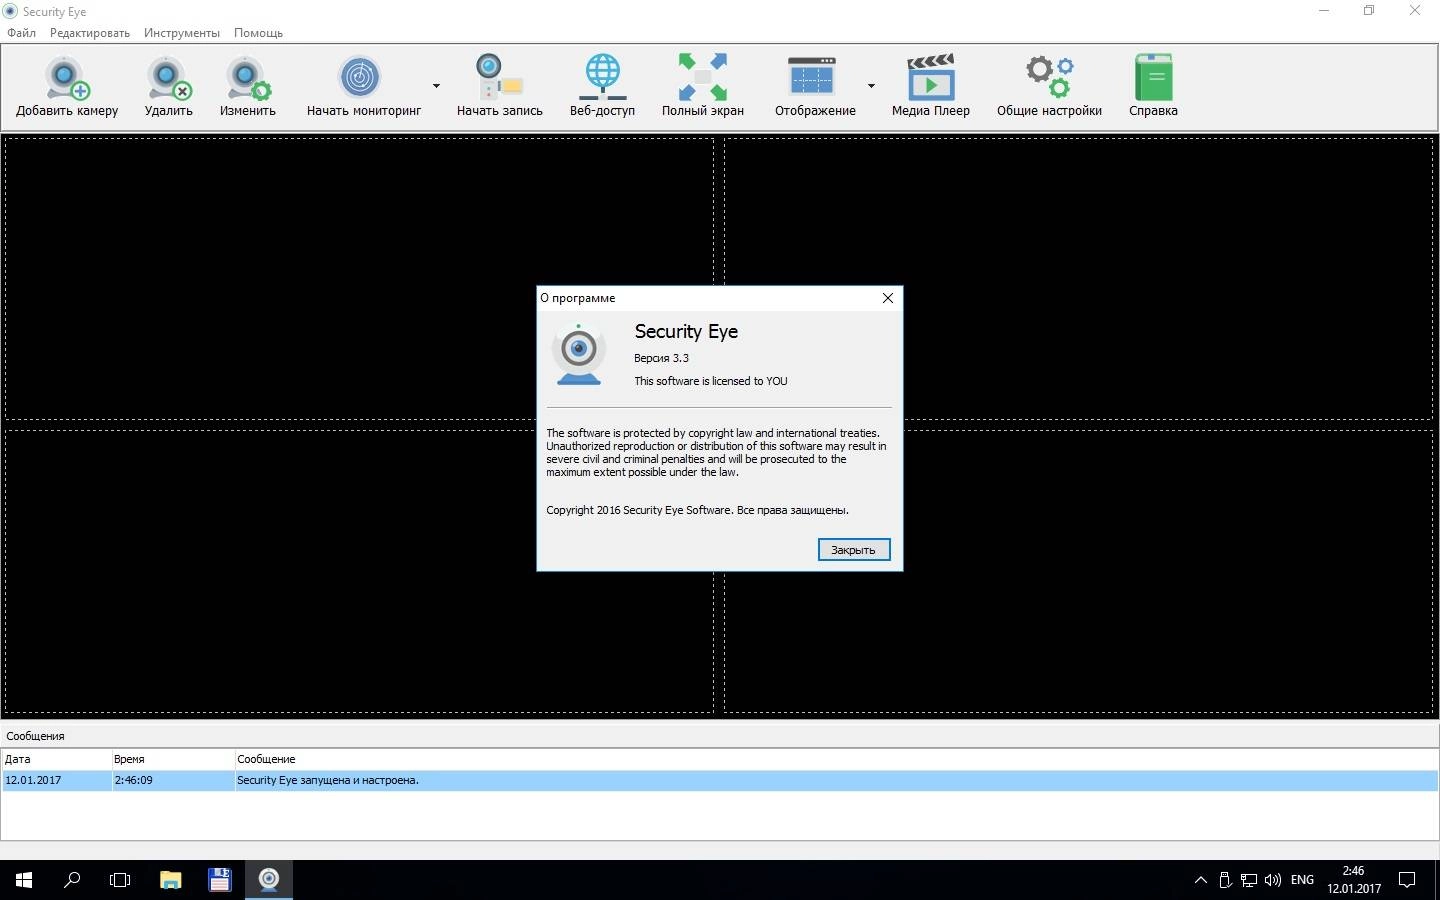
Task: Click the 12.01.2017 date cell in messages
Action: click(33, 780)
